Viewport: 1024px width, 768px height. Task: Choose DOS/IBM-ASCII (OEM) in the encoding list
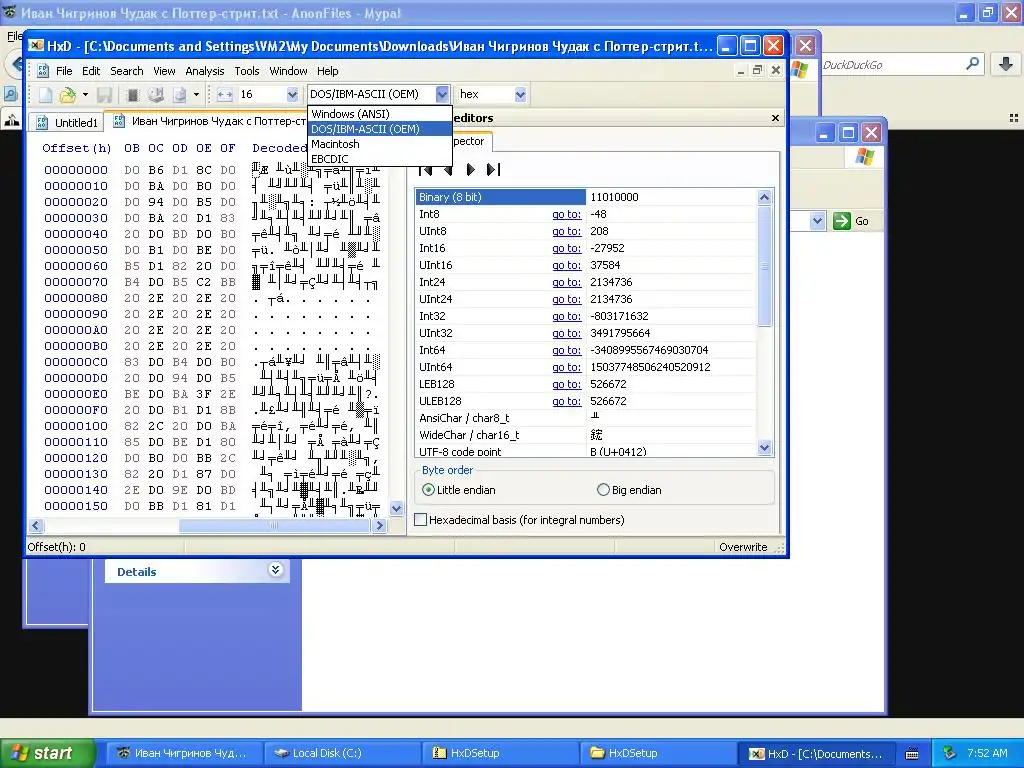tap(380, 129)
